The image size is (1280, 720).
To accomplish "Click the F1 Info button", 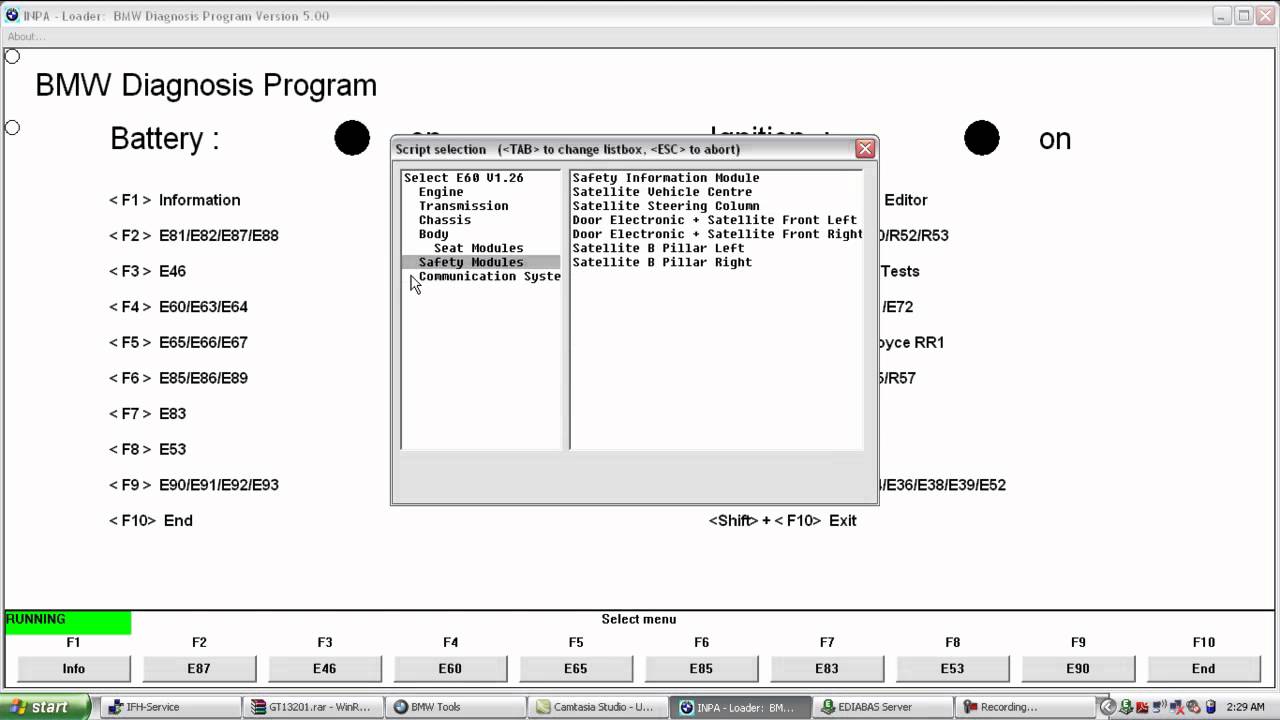I will coord(74,668).
